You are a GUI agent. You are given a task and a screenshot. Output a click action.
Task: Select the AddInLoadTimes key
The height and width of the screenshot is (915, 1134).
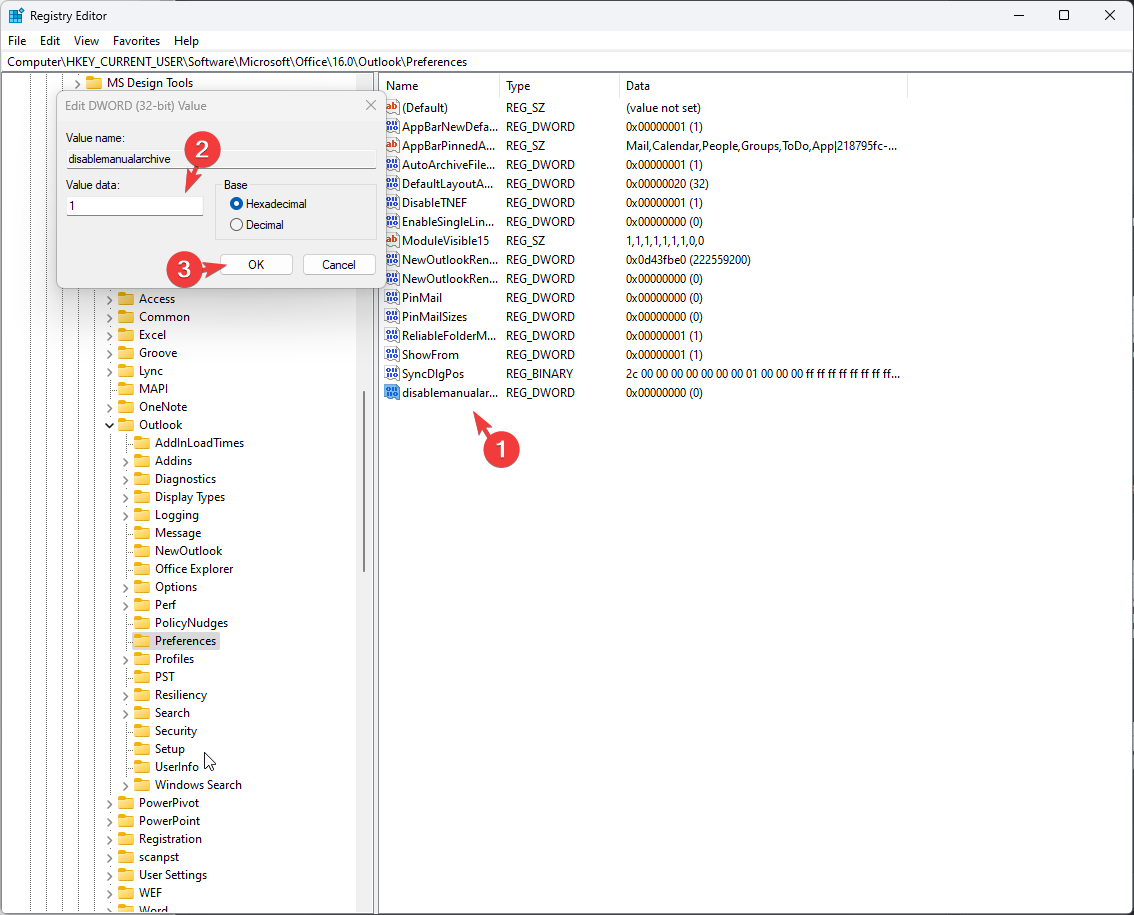coord(199,443)
